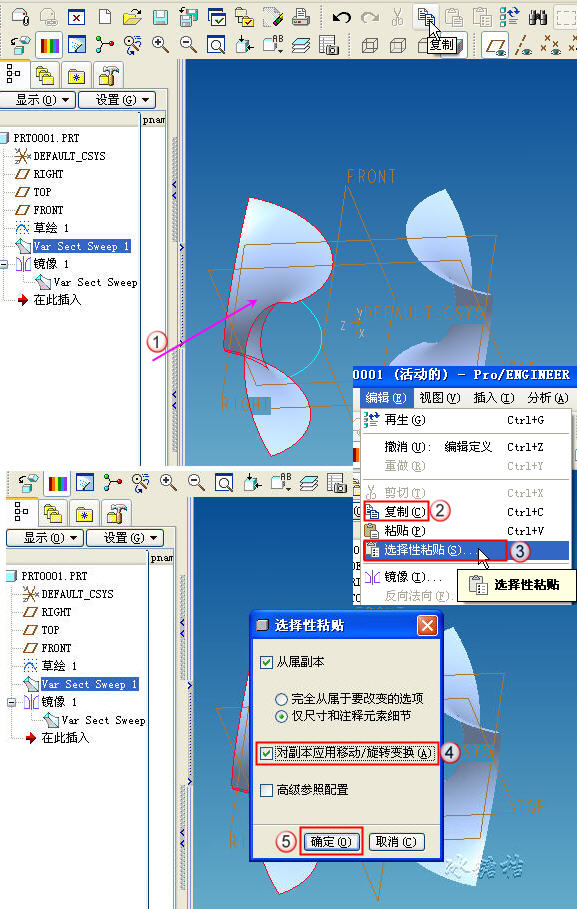Choose 再生 in the Edit menu
This screenshot has height=909, width=577.
pyautogui.click(x=466, y=420)
